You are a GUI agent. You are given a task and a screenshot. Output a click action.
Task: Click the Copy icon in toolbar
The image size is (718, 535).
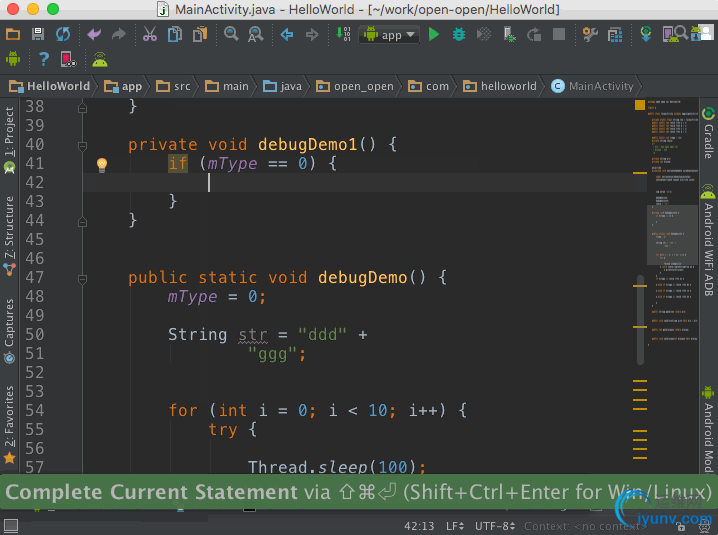[x=174, y=34]
